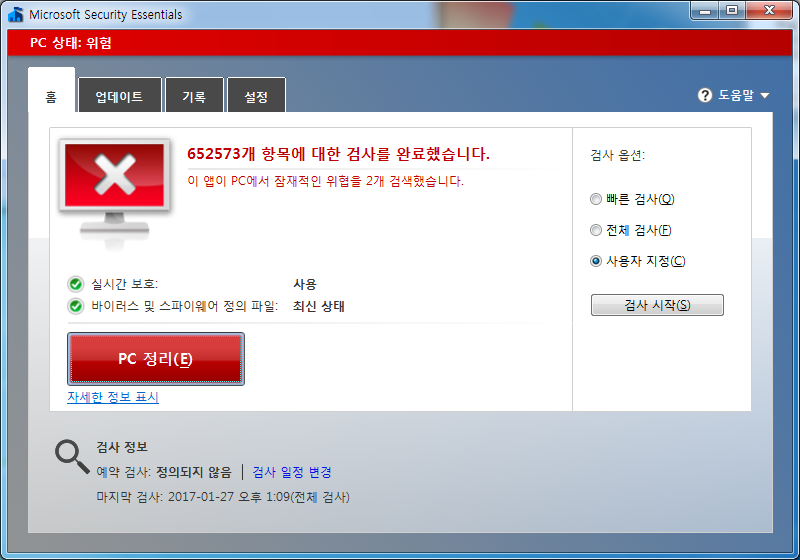
Task: Open the 자세한 정보 표시 link
Action: [113, 397]
